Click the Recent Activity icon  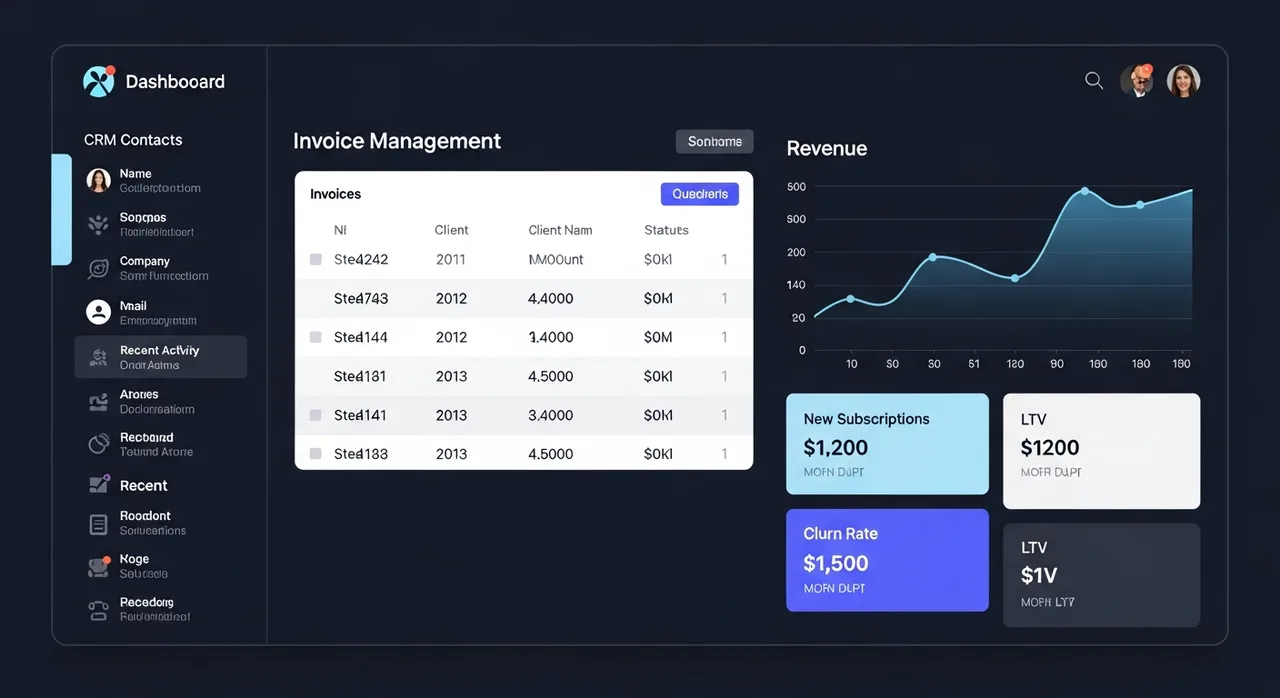click(x=98, y=356)
